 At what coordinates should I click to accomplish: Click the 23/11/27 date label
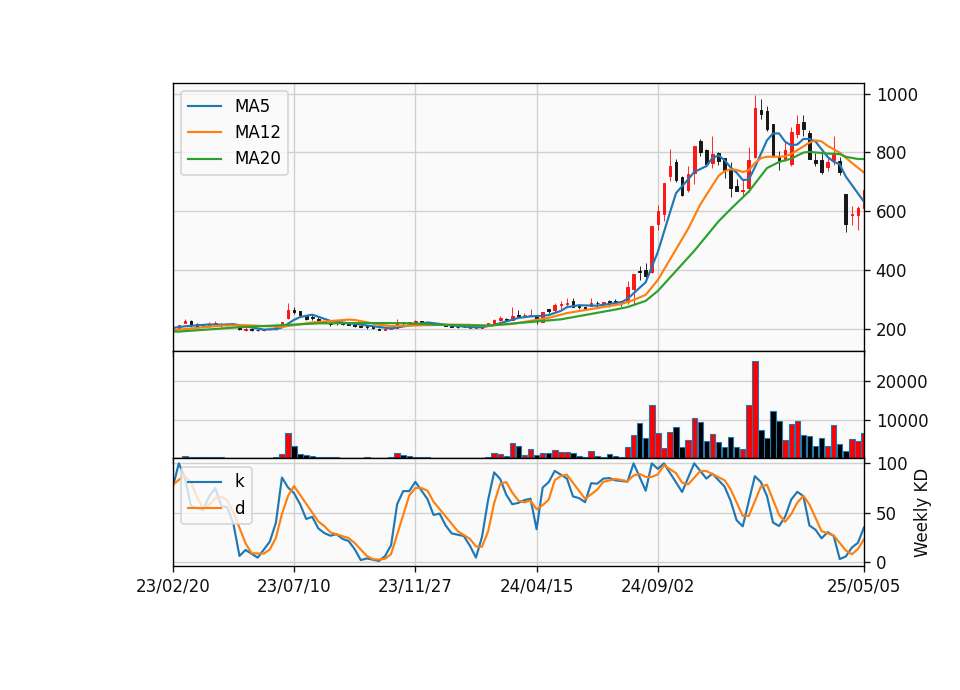(414, 586)
